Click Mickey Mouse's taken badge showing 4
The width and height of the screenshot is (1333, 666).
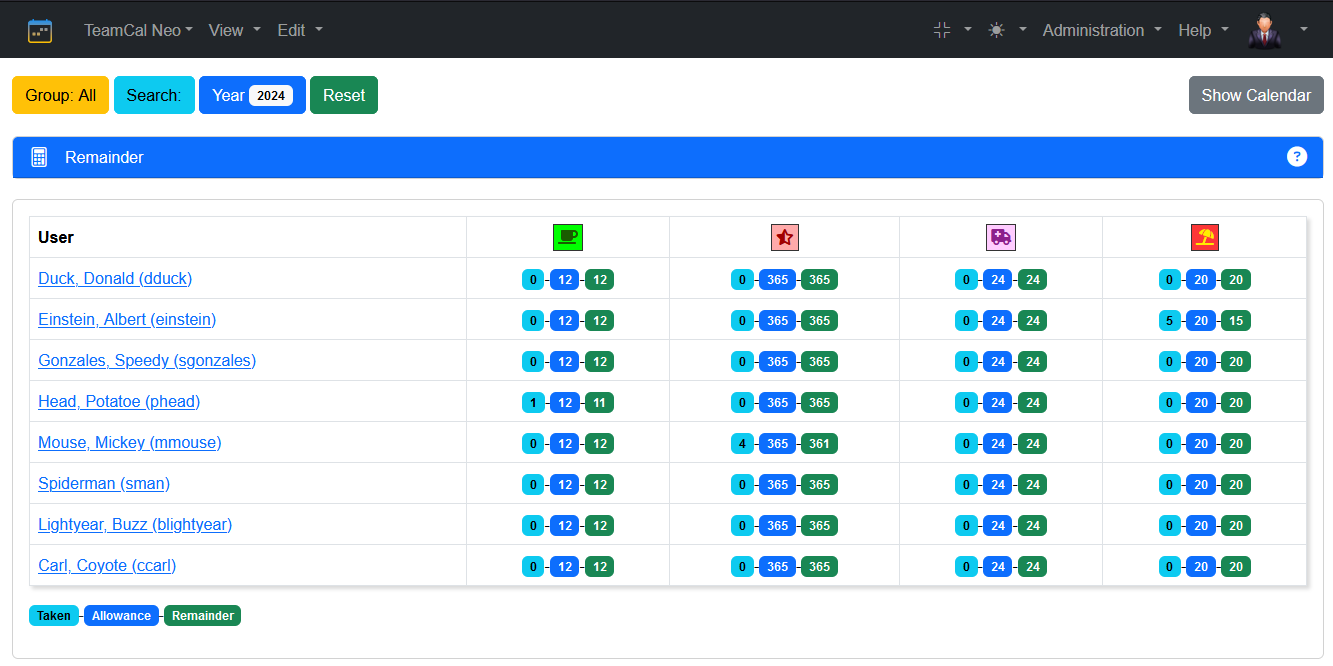[742, 444]
